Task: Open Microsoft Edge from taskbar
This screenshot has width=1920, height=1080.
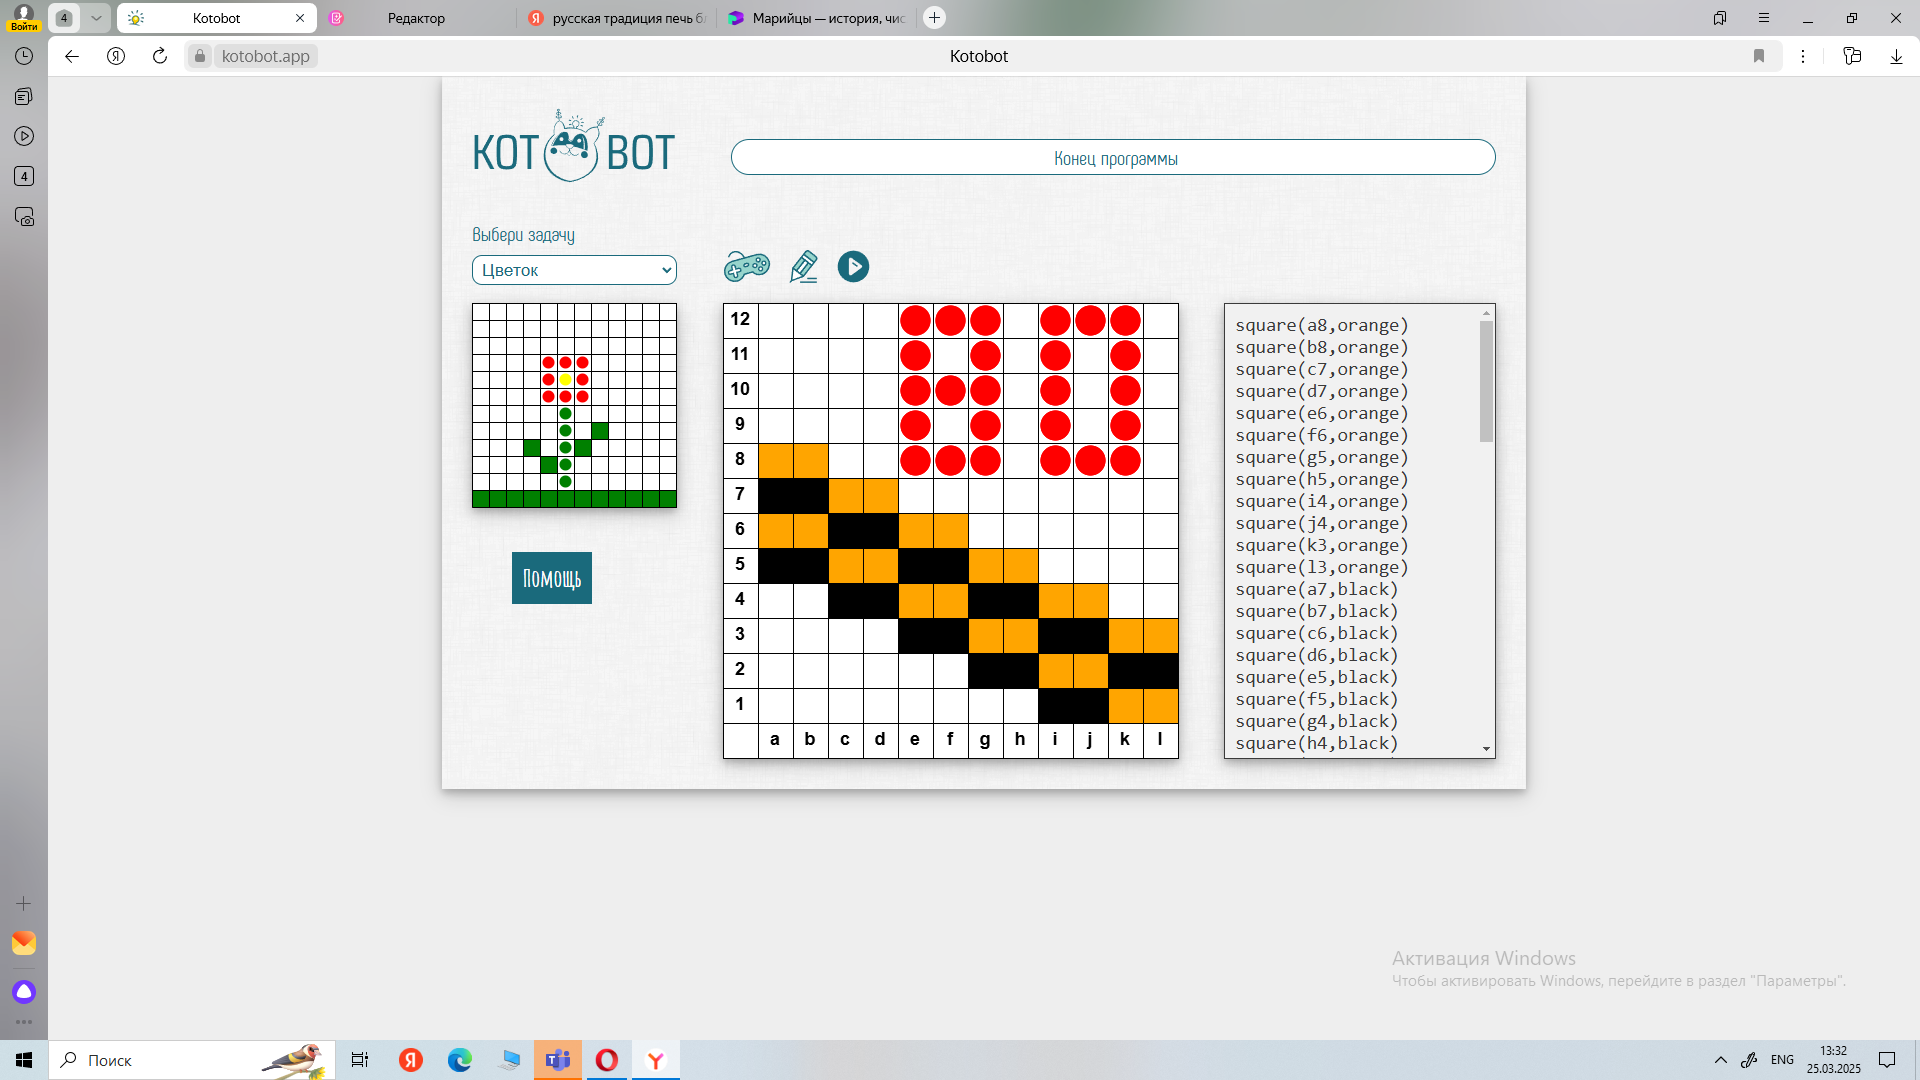Action: [x=460, y=1060]
